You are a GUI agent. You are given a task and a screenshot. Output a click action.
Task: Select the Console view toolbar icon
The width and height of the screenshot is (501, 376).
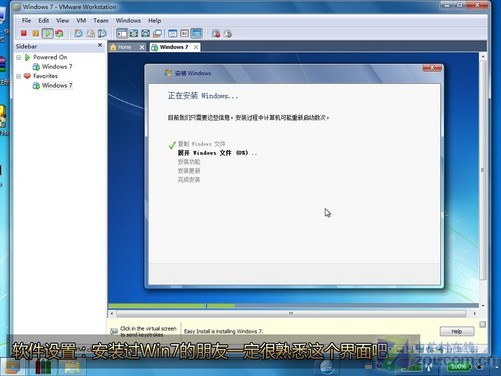point(196,33)
